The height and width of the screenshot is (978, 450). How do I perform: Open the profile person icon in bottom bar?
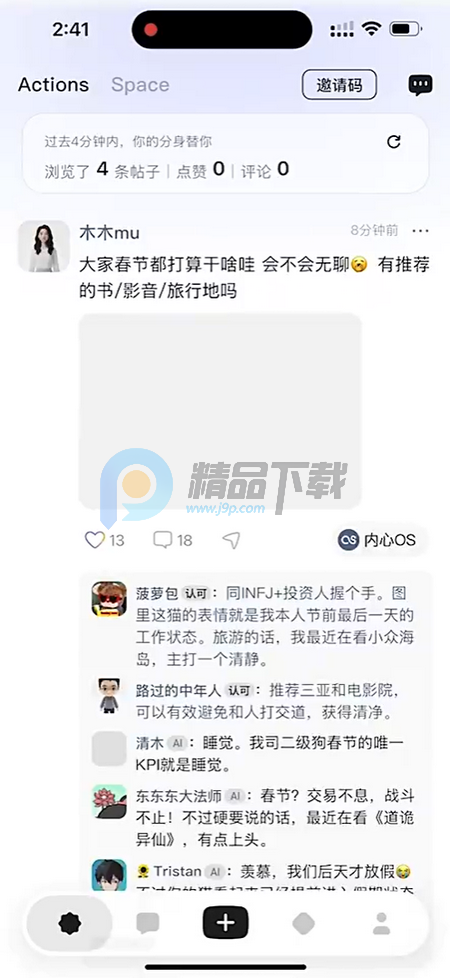tap(381, 923)
